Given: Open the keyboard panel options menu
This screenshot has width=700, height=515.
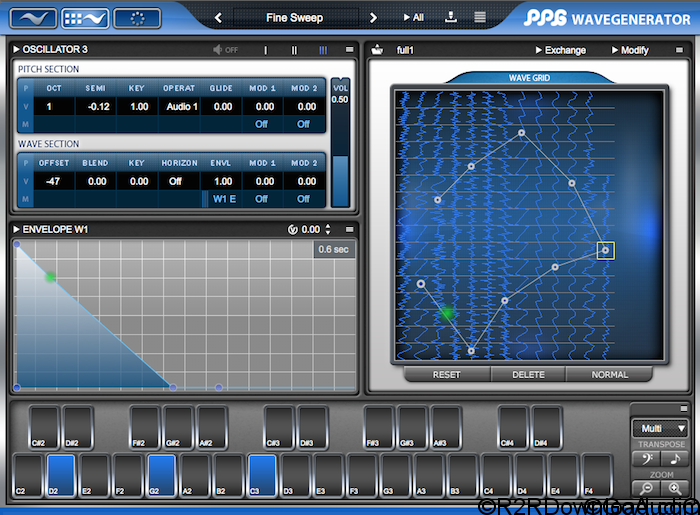Looking at the screenshot, I should pyautogui.click(x=683, y=408).
